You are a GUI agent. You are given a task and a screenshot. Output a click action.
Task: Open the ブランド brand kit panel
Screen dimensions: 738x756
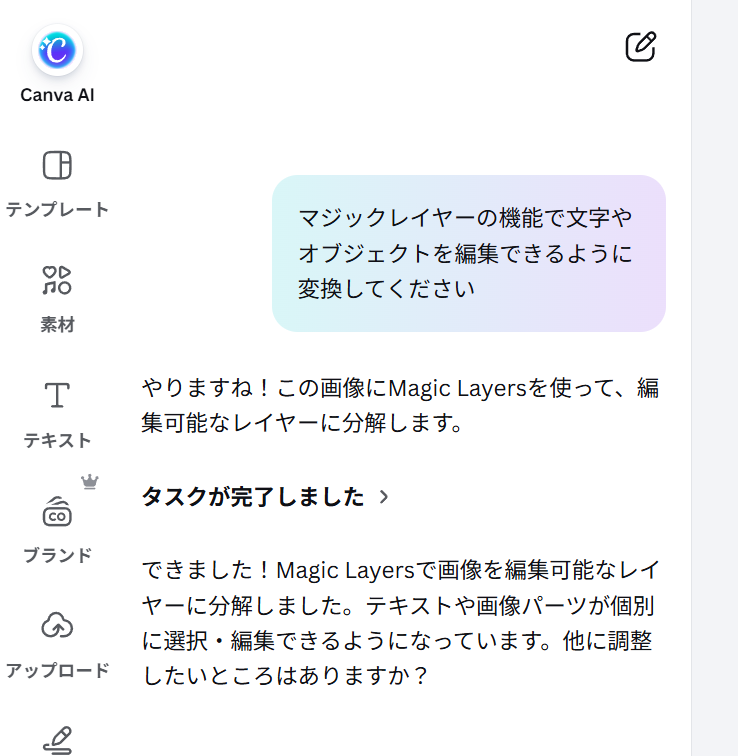(x=57, y=530)
